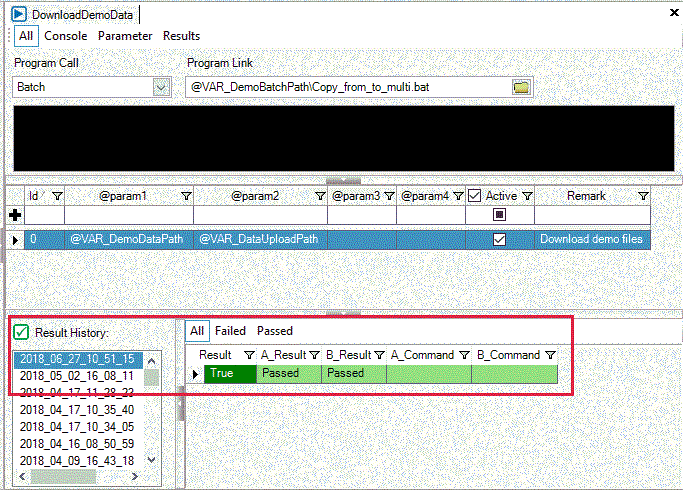Click the @VAR_DemoDataPath cell
This screenshot has width=683, height=490.
tap(129, 240)
